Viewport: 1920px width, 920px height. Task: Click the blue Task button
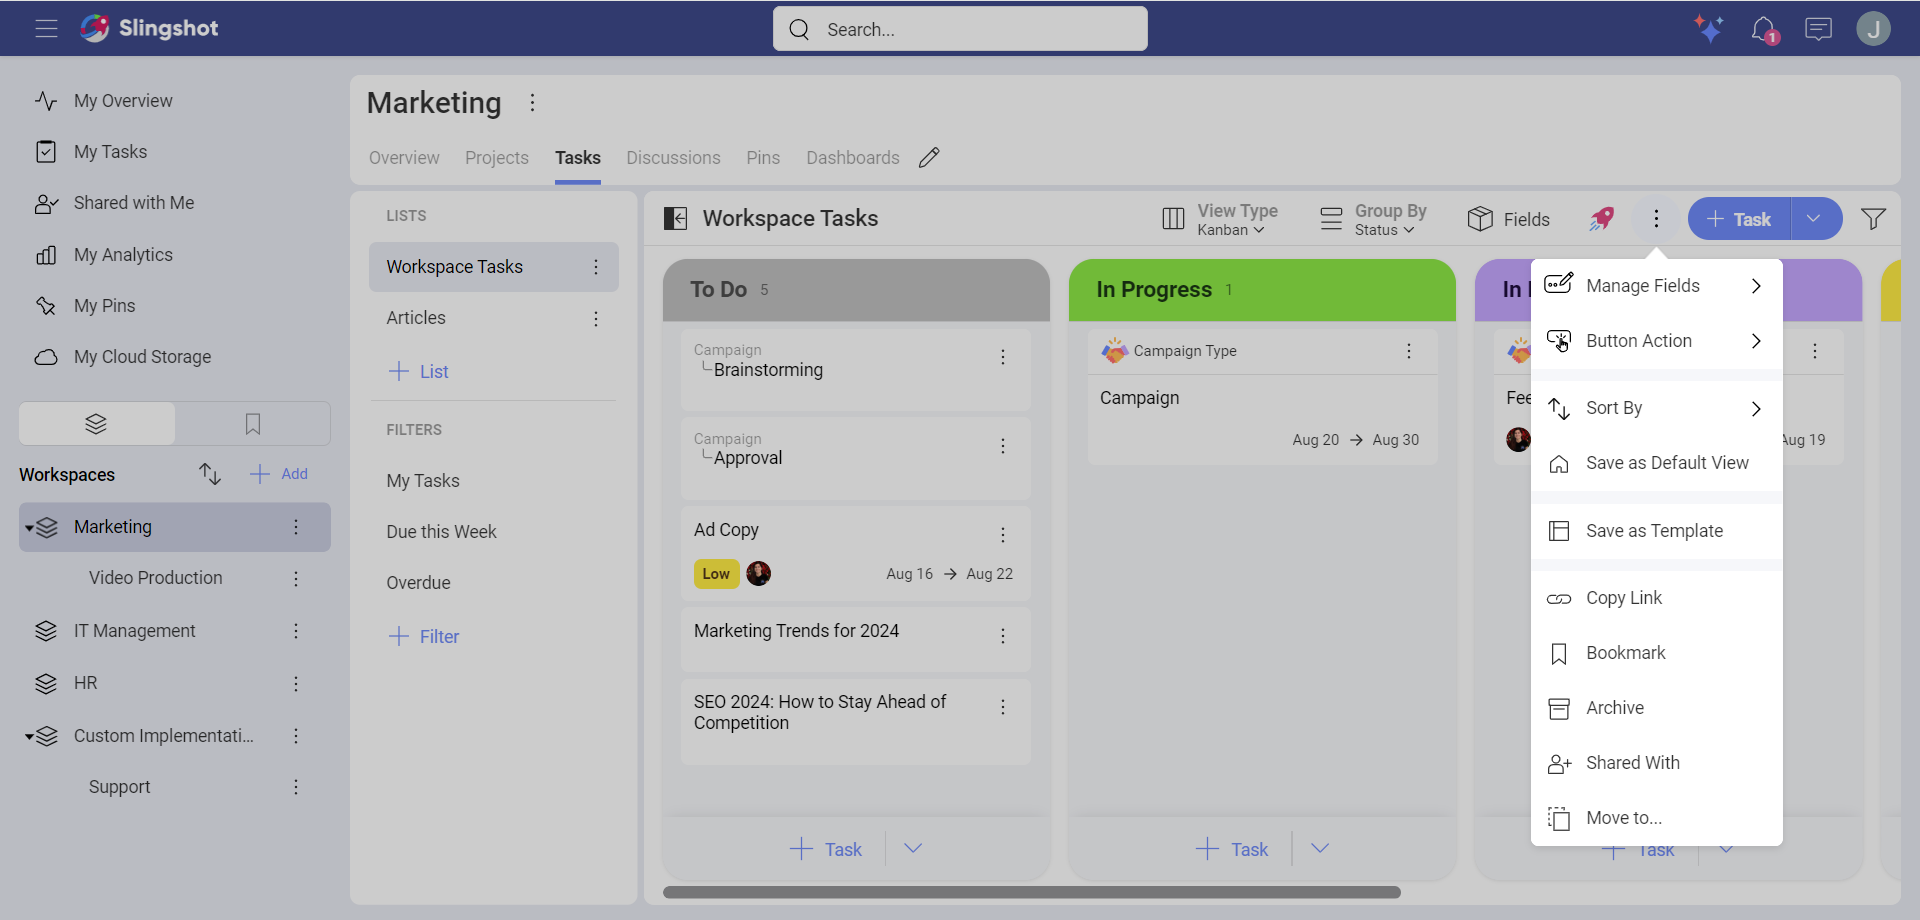point(1739,219)
